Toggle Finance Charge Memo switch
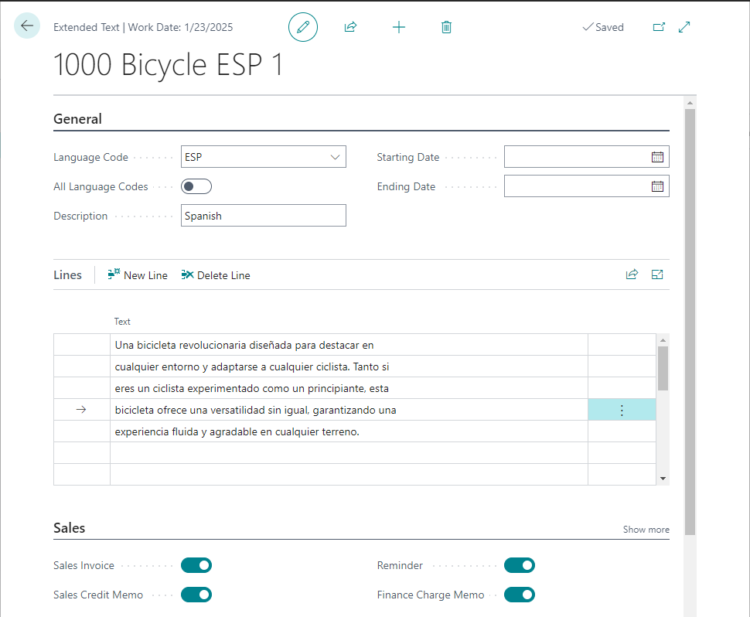This screenshot has height=617, width=750. coord(519,595)
